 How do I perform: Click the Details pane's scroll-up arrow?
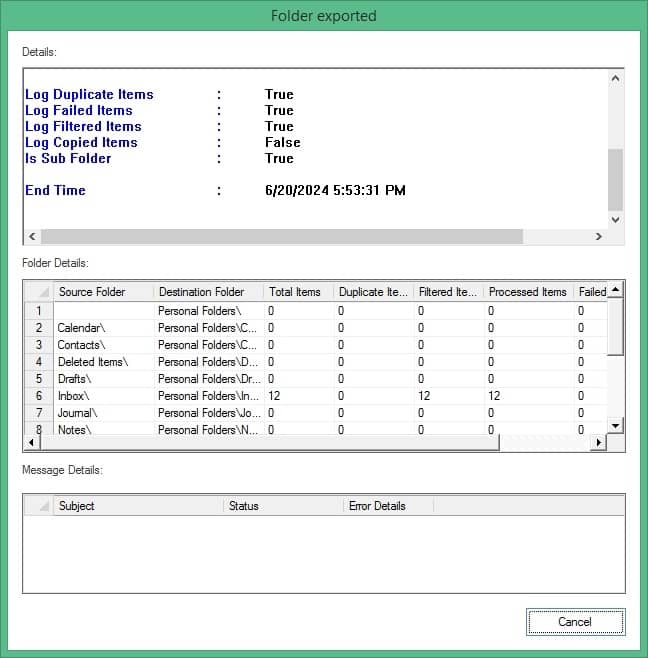coord(615,78)
